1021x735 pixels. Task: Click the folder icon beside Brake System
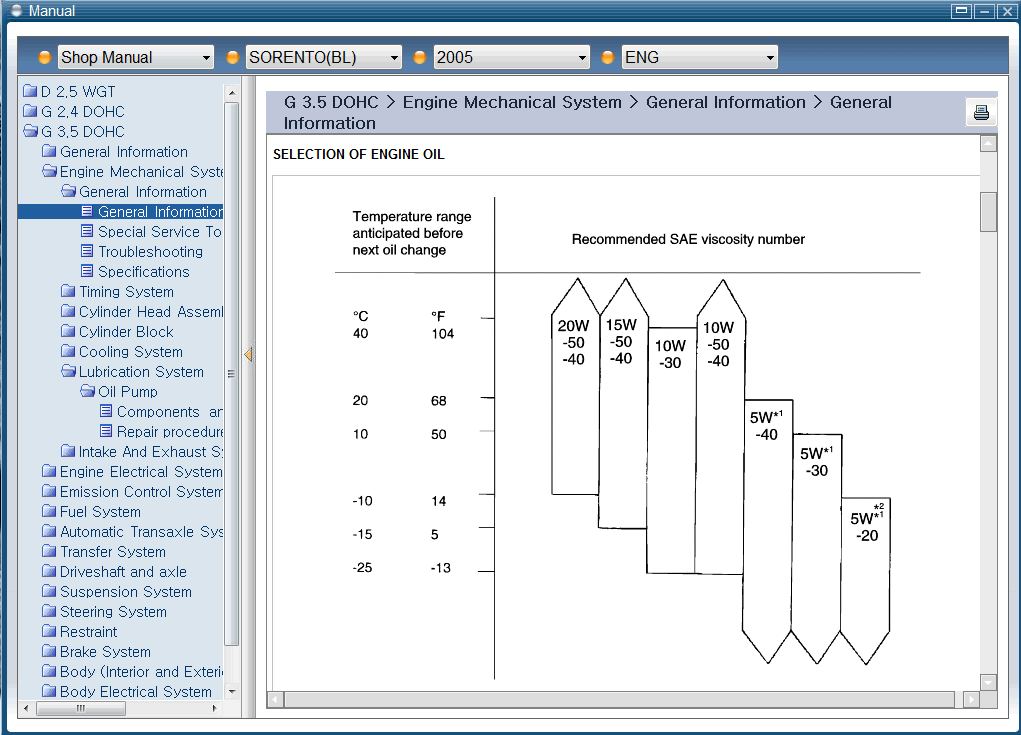point(49,652)
